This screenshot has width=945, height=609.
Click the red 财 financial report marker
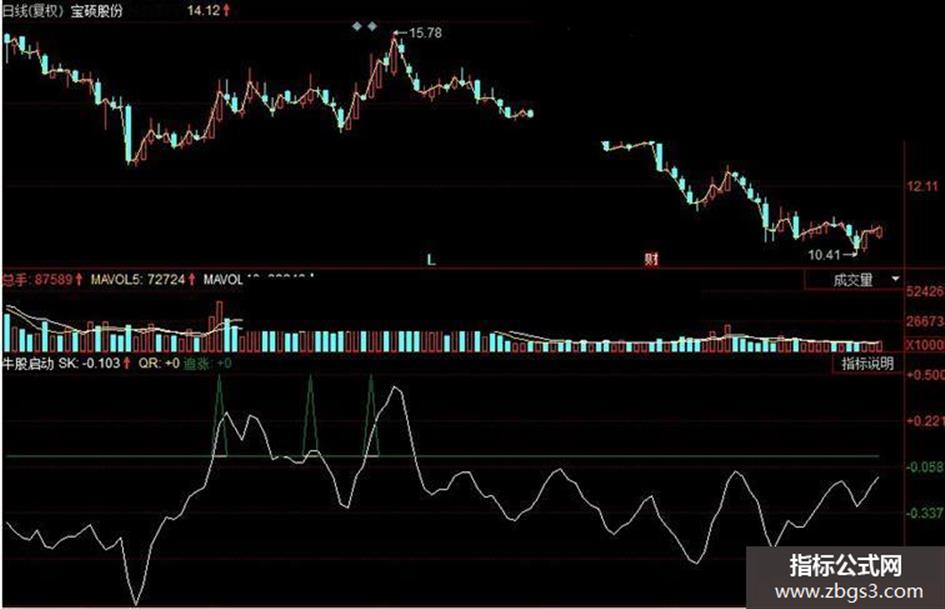(x=651, y=260)
